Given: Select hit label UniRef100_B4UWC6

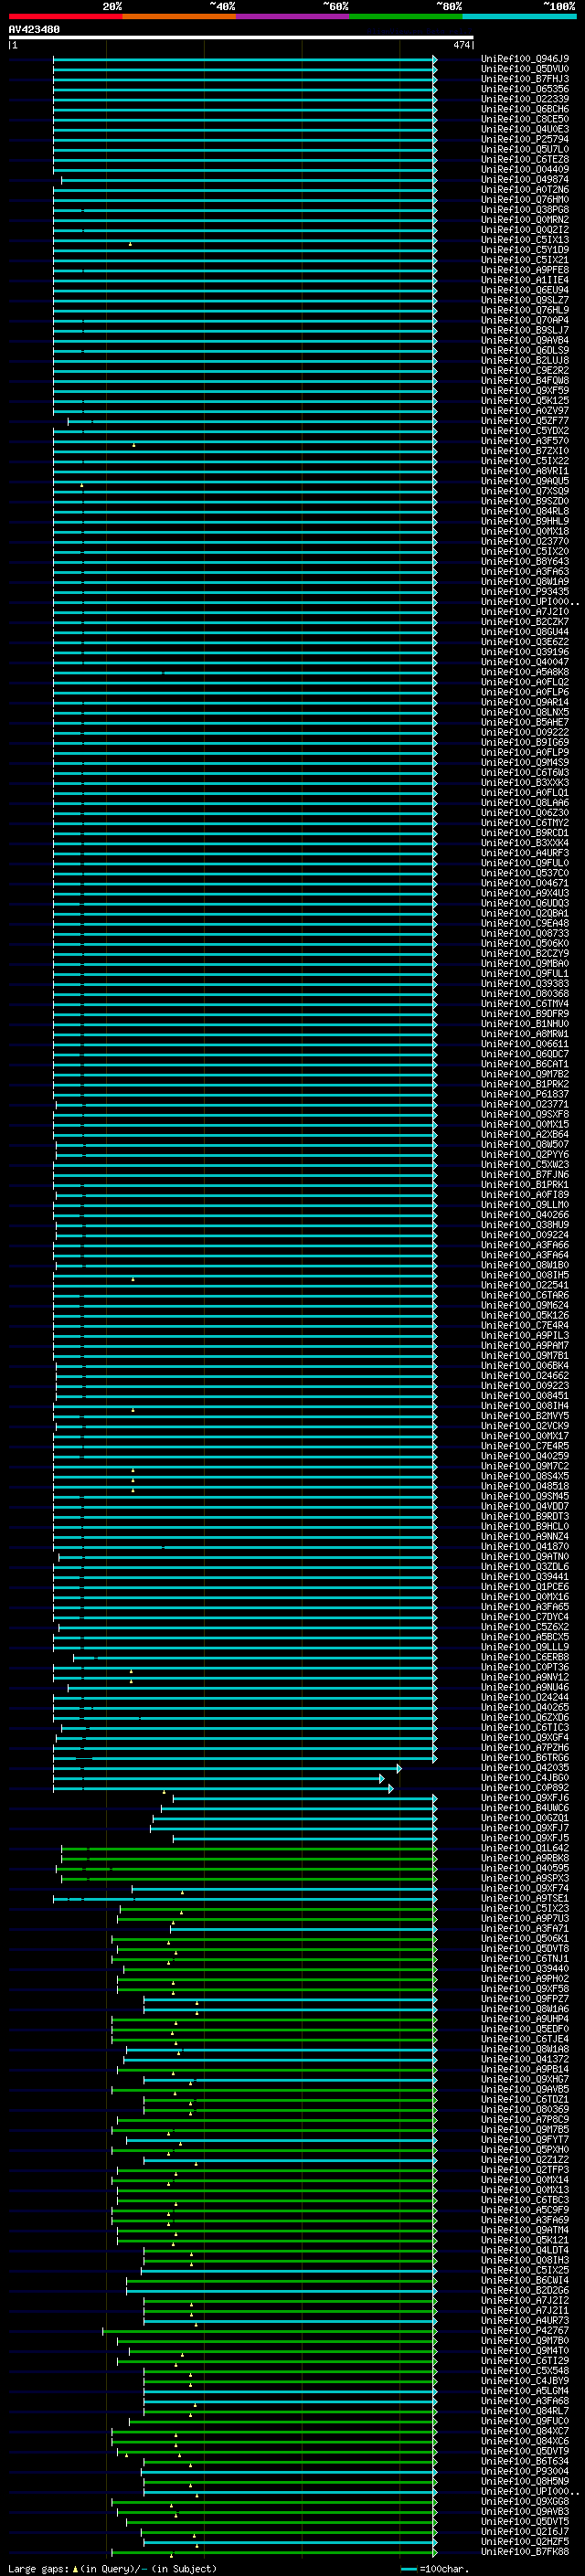Looking at the screenshot, I should 524,1808.
